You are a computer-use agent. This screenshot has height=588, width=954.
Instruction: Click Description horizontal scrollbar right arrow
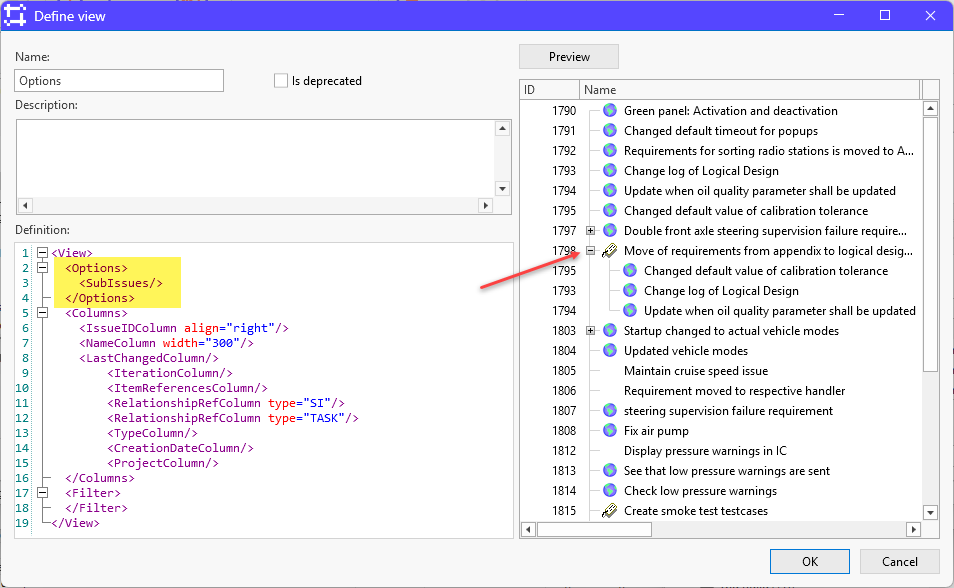(486, 205)
